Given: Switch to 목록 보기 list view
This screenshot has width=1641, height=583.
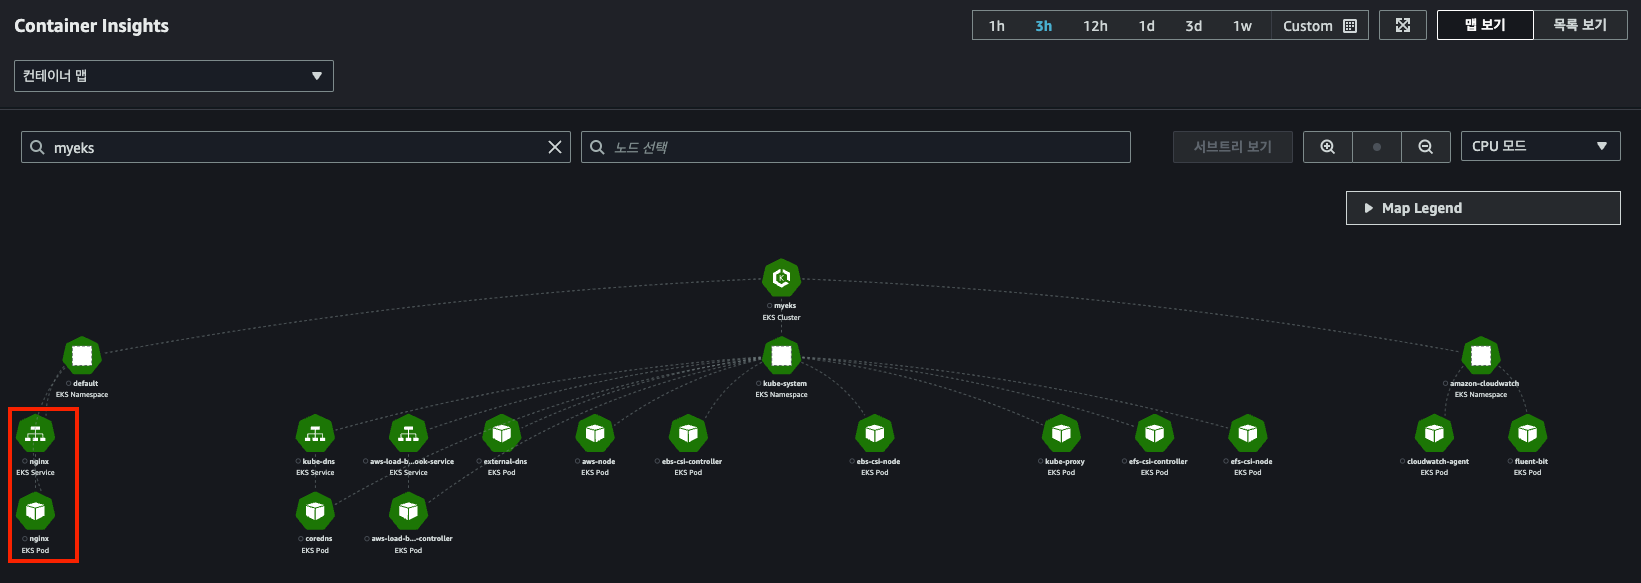Looking at the screenshot, I should point(1580,25).
